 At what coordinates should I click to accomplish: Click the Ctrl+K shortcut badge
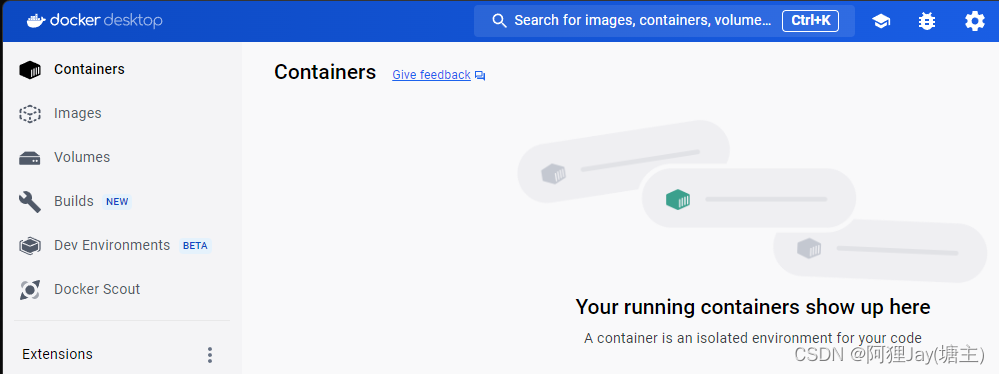pos(810,20)
